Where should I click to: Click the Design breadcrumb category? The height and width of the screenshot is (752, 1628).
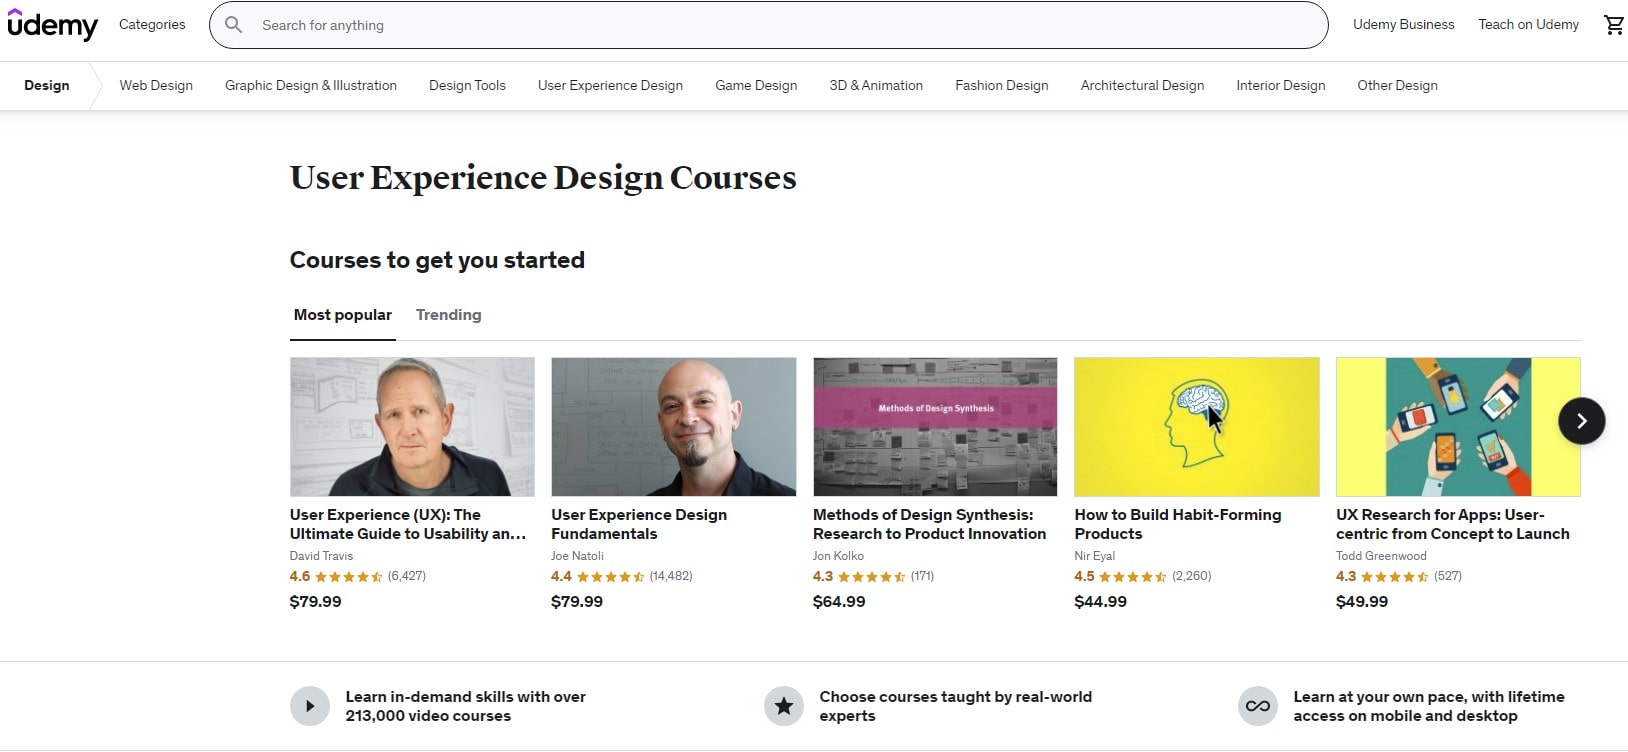pos(47,86)
